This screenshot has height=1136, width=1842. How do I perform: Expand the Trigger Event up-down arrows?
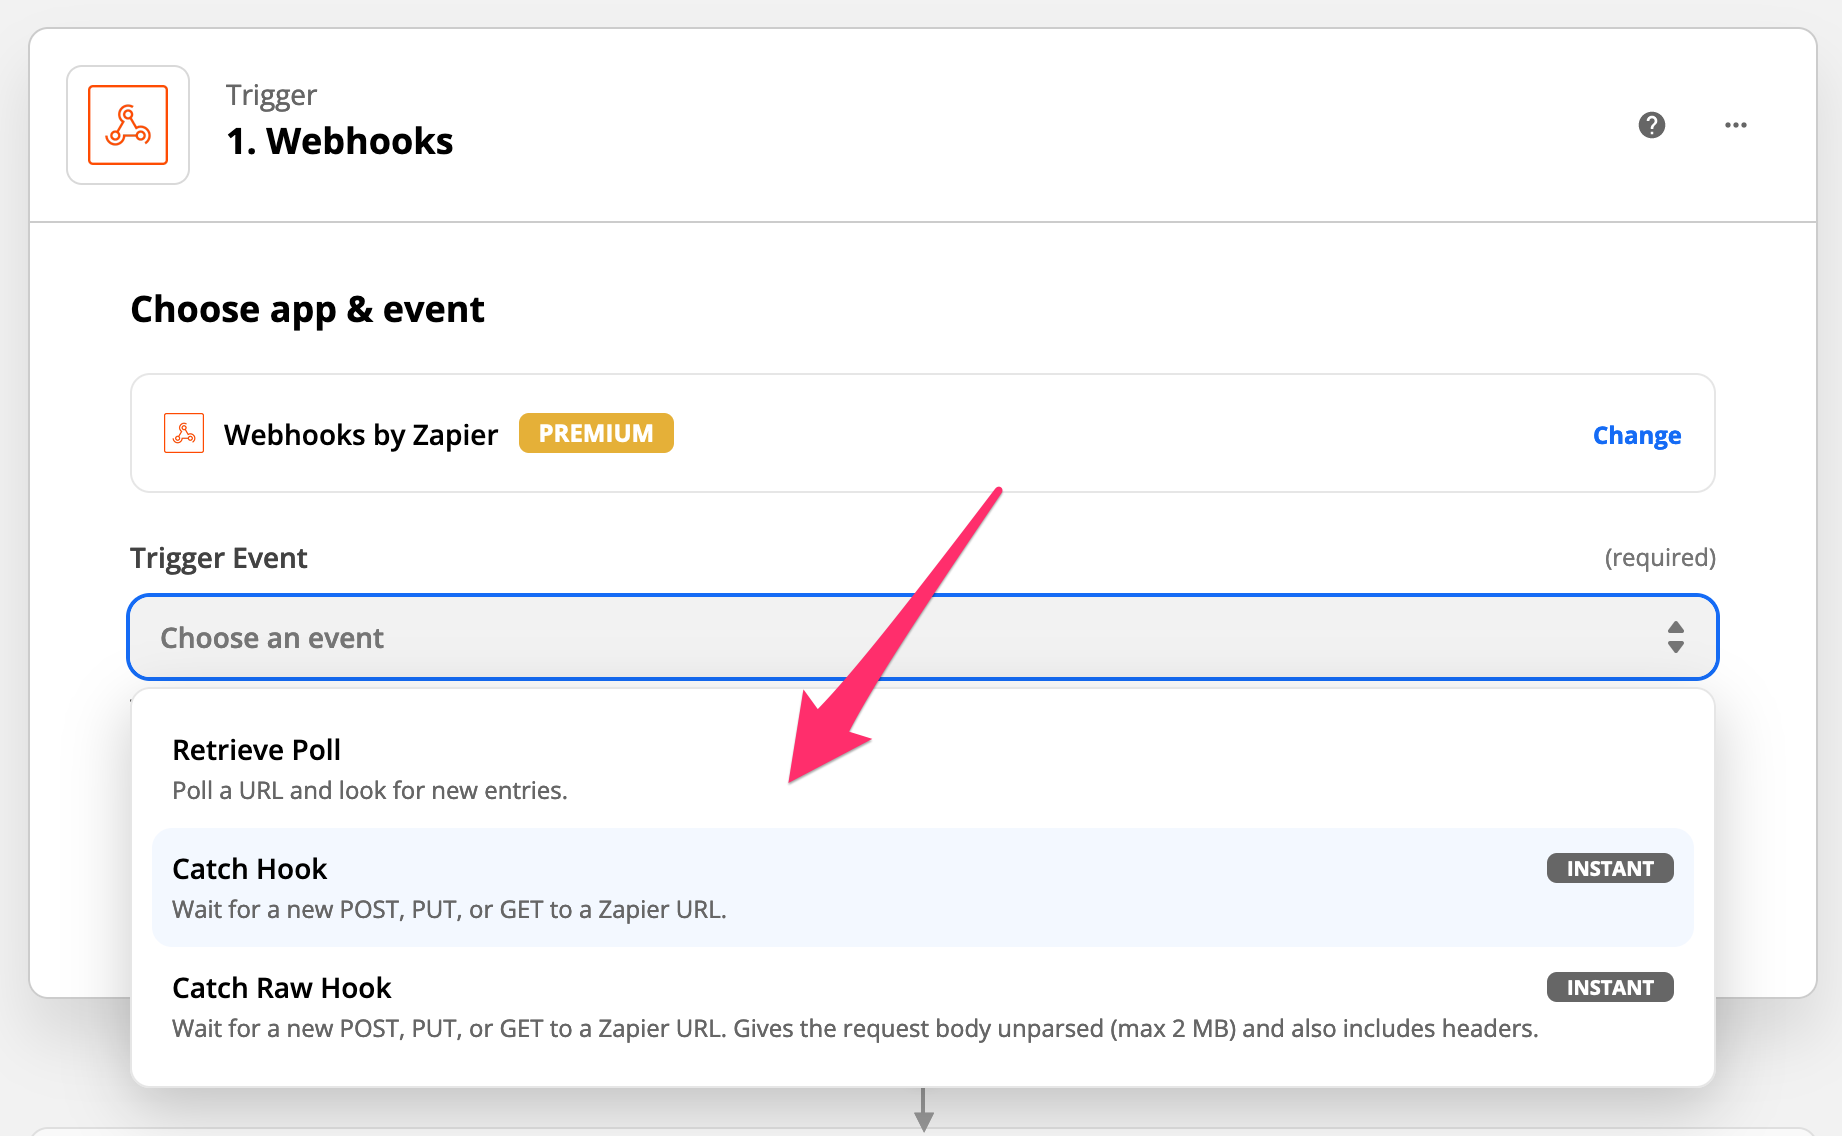click(x=1675, y=637)
